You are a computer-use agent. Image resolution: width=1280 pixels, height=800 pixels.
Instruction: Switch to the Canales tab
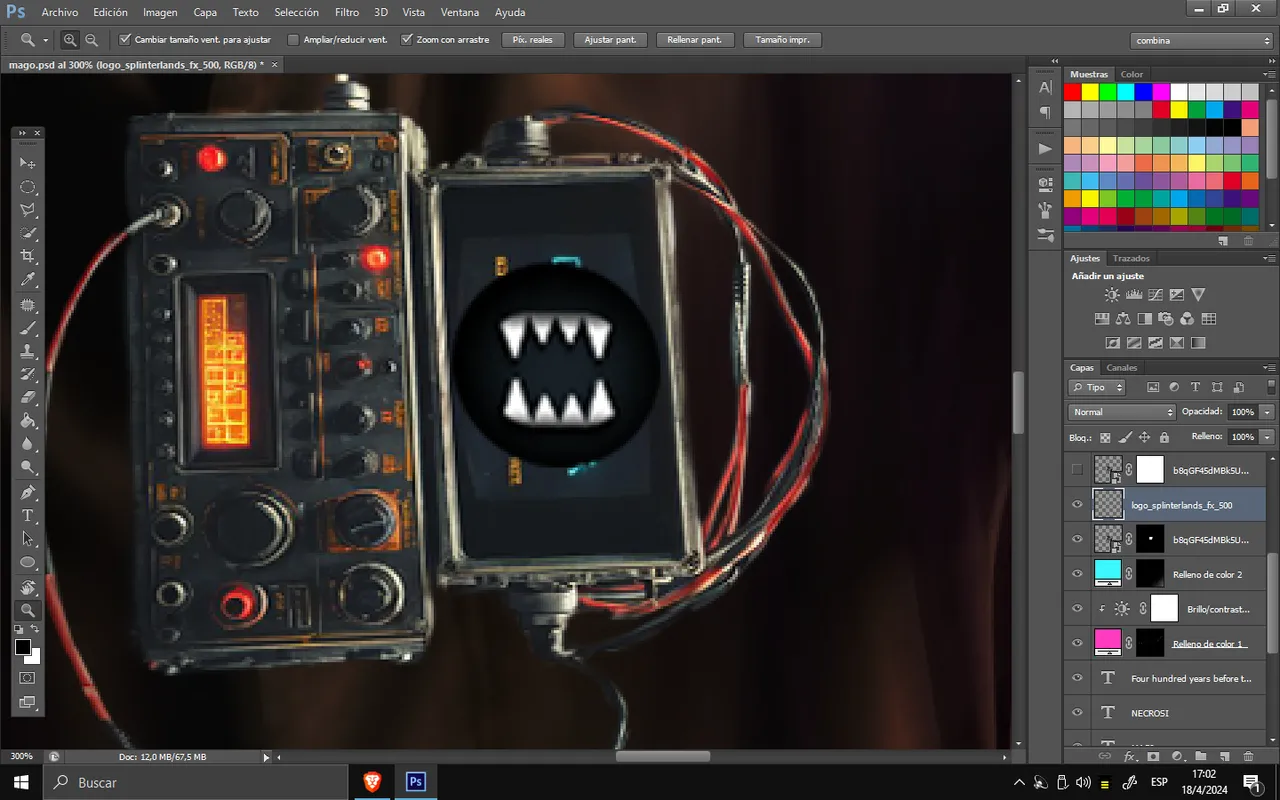click(1122, 367)
